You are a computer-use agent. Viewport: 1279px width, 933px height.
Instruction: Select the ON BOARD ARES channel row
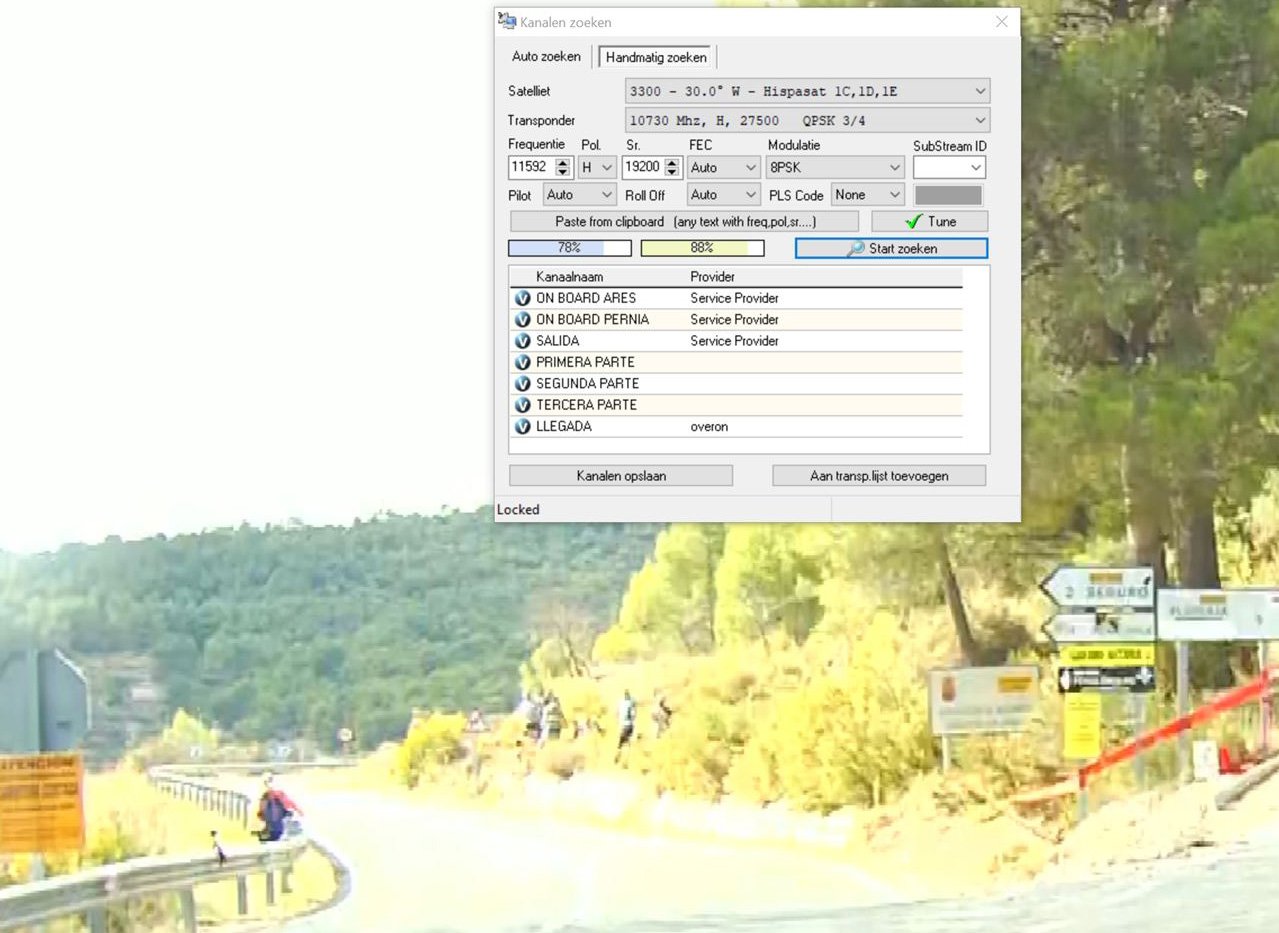click(737, 298)
